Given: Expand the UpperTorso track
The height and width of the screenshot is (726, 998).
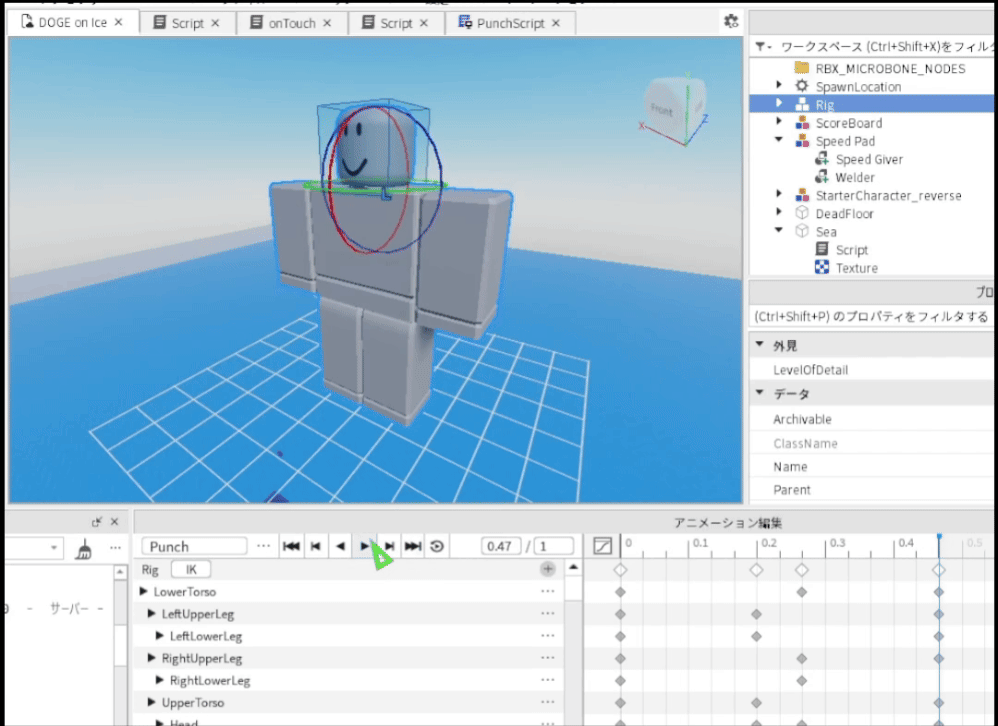Looking at the screenshot, I should pyautogui.click(x=151, y=702).
